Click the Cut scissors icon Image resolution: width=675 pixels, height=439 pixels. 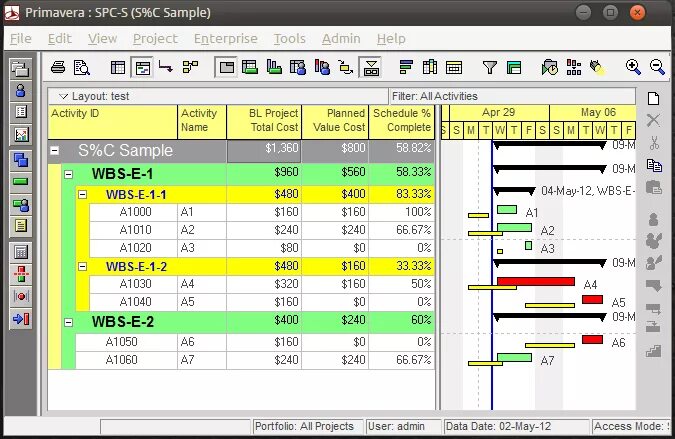coord(654,142)
